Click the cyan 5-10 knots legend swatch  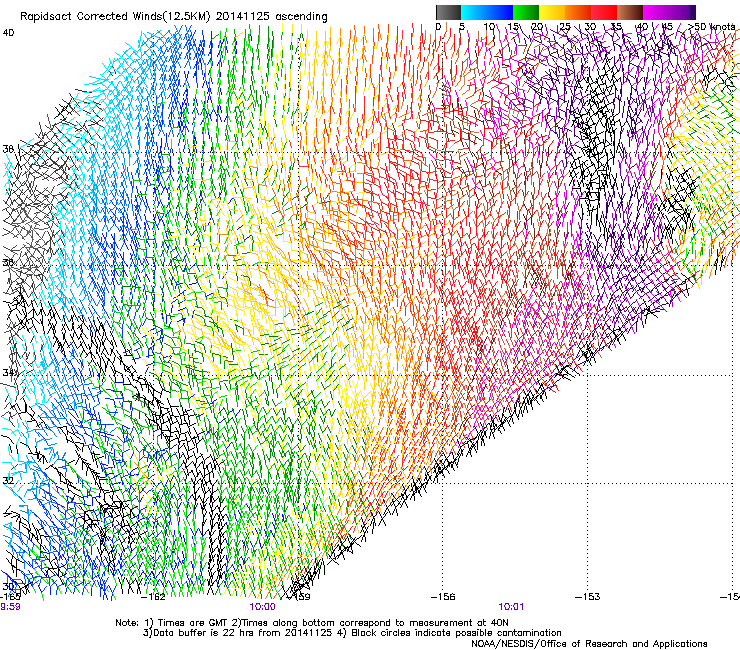pos(474,12)
